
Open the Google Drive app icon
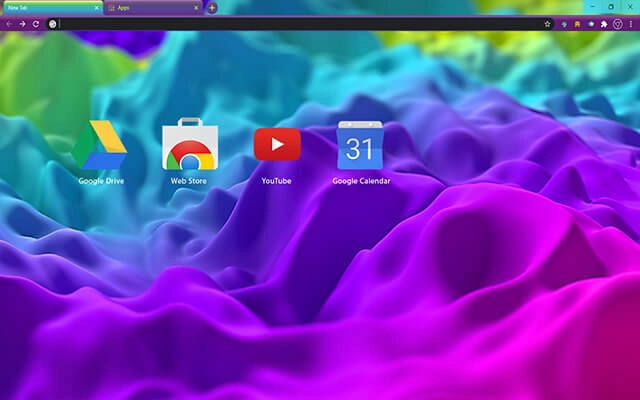tap(100, 145)
